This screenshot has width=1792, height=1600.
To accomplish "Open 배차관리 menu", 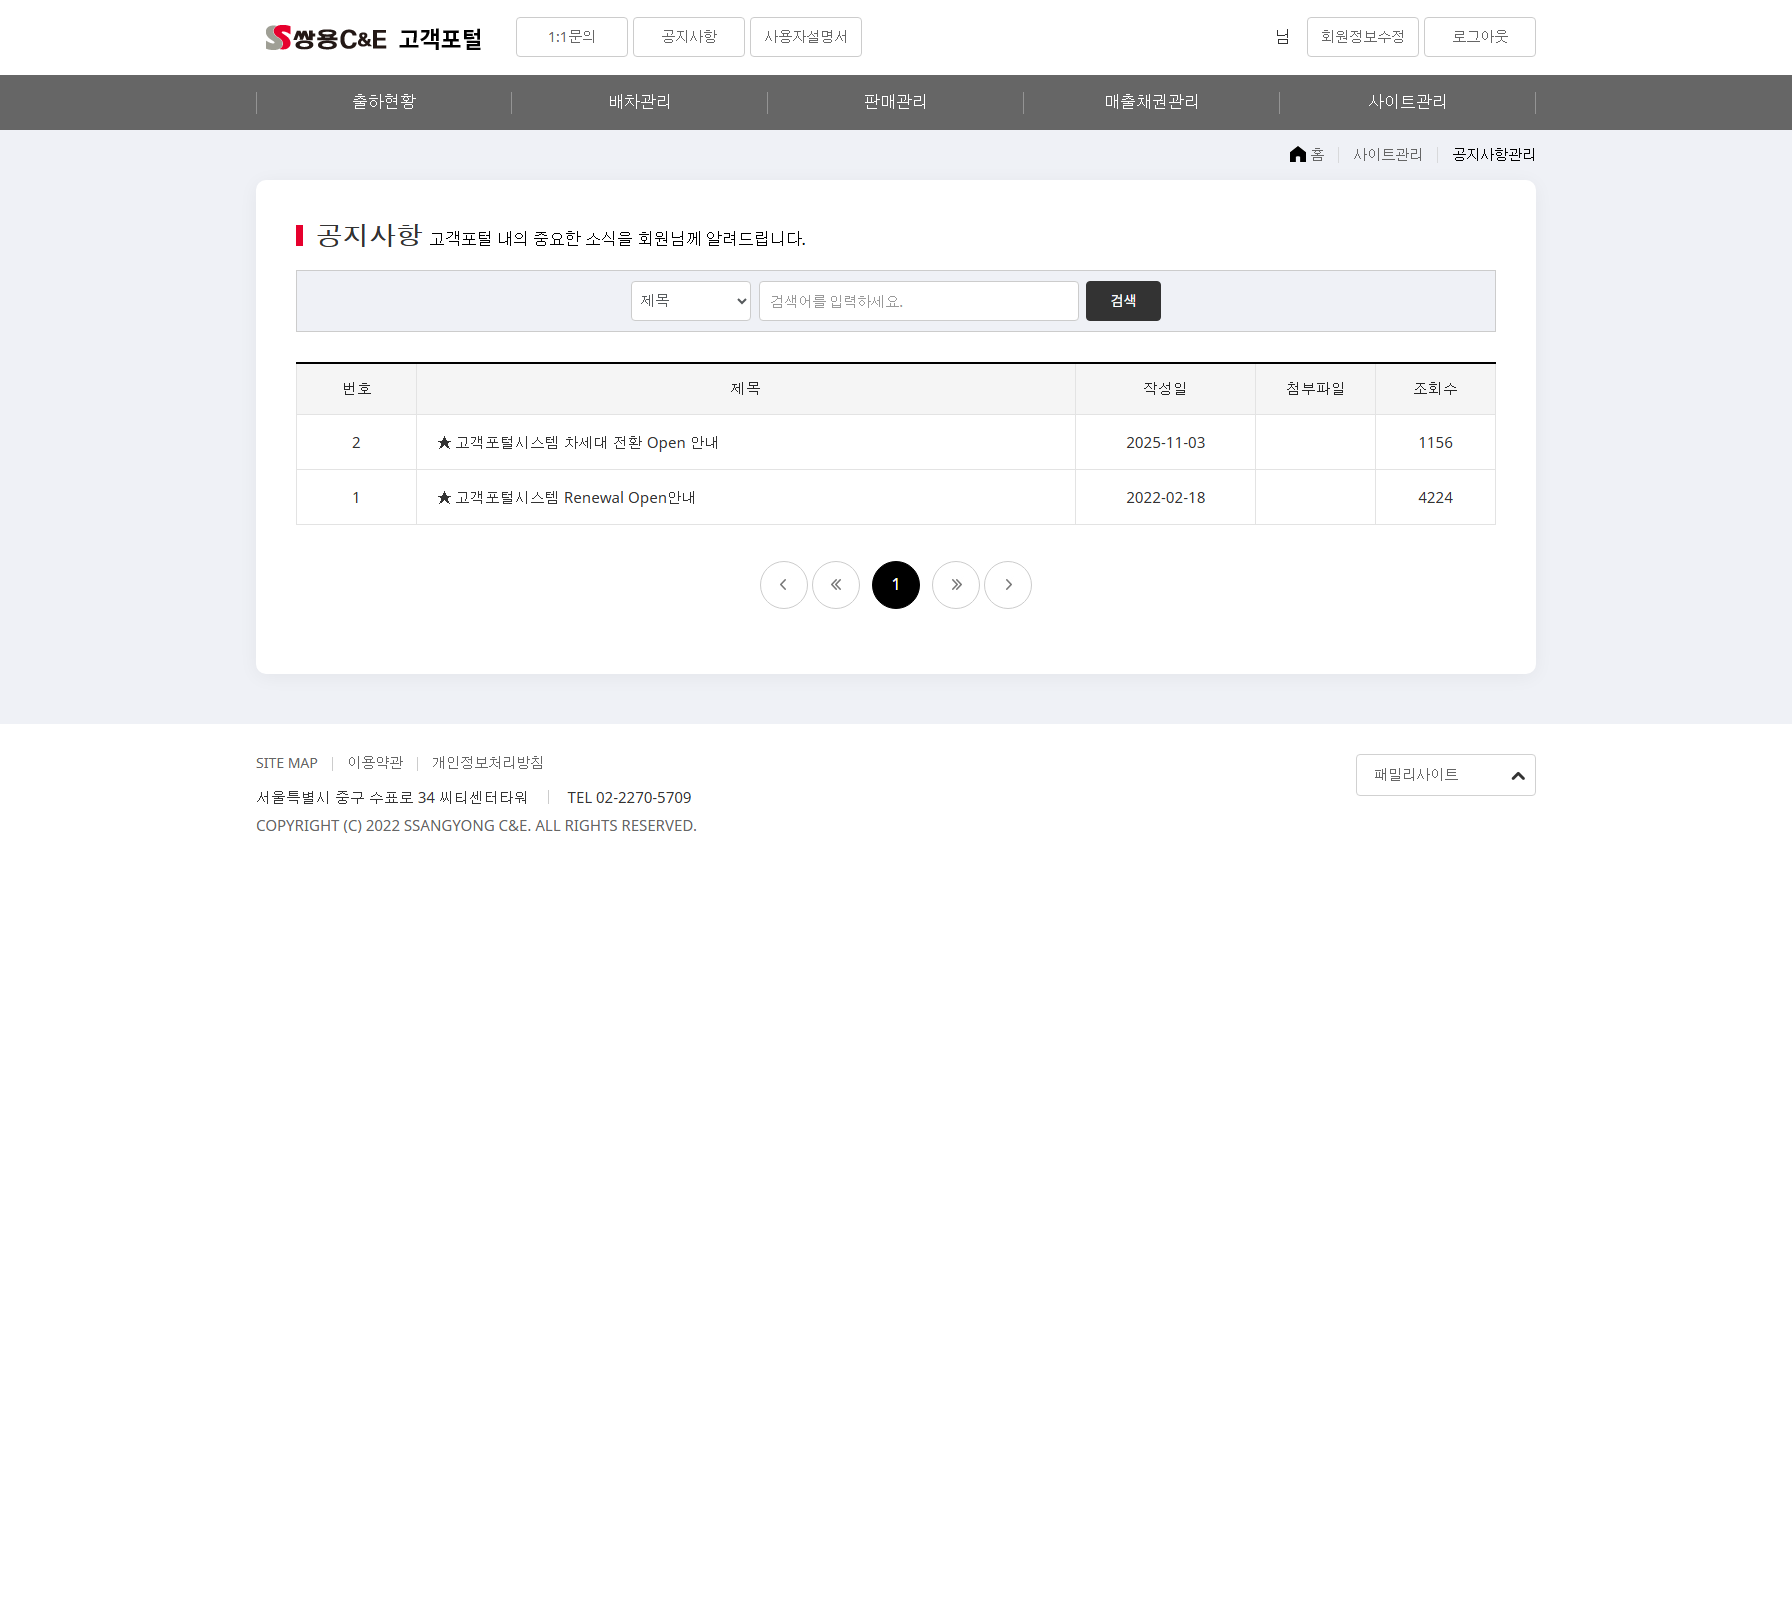I will [640, 102].
